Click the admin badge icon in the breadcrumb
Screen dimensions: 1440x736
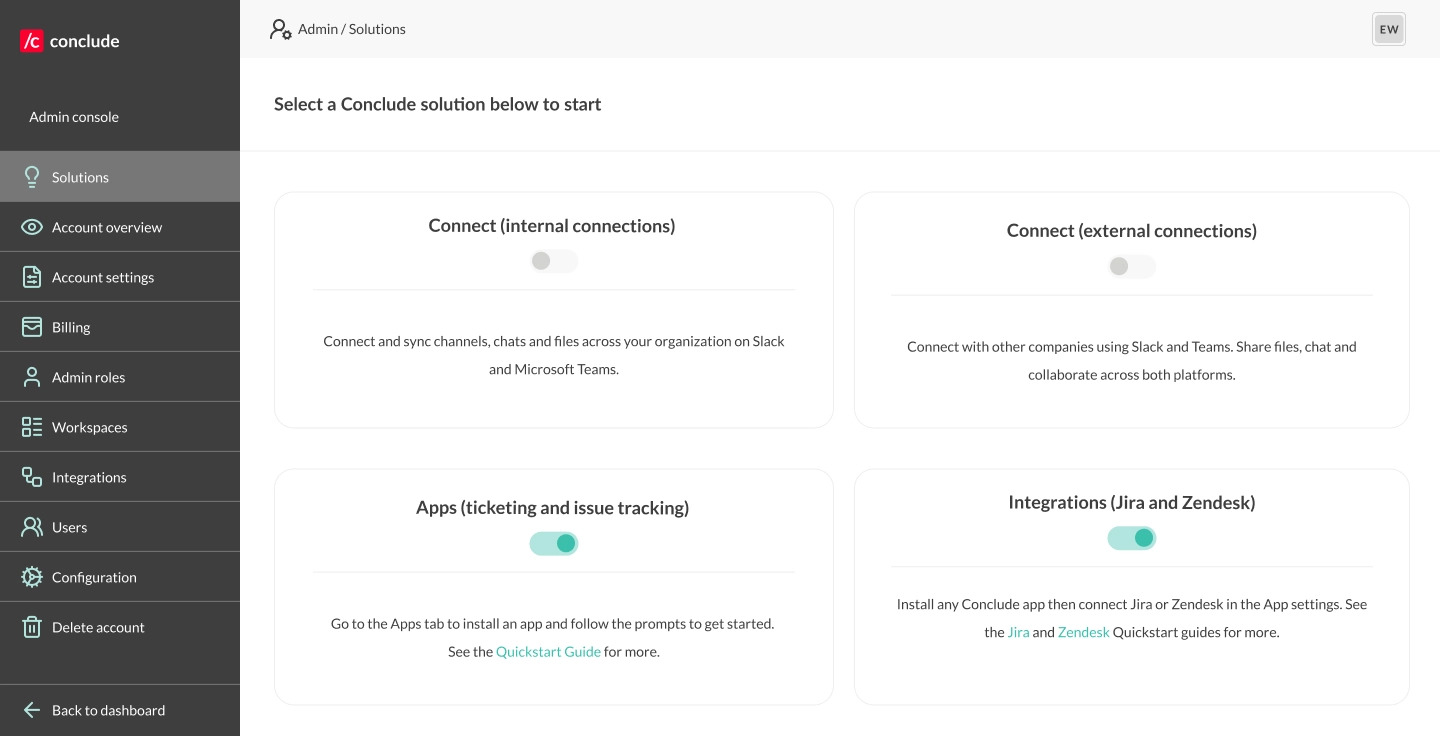[x=280, y=29]
